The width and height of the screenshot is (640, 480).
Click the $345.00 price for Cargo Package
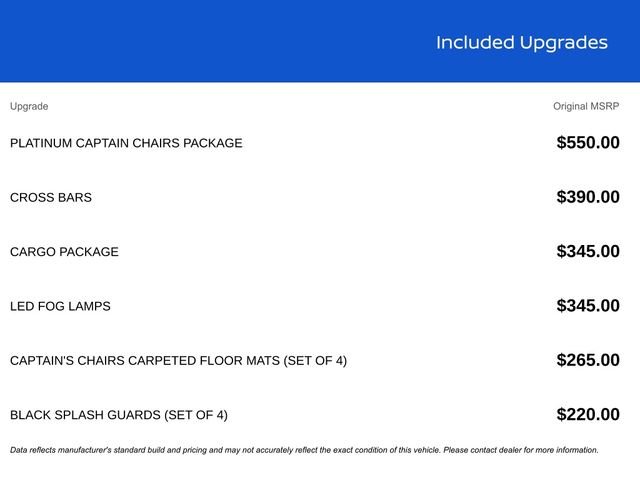588,252
